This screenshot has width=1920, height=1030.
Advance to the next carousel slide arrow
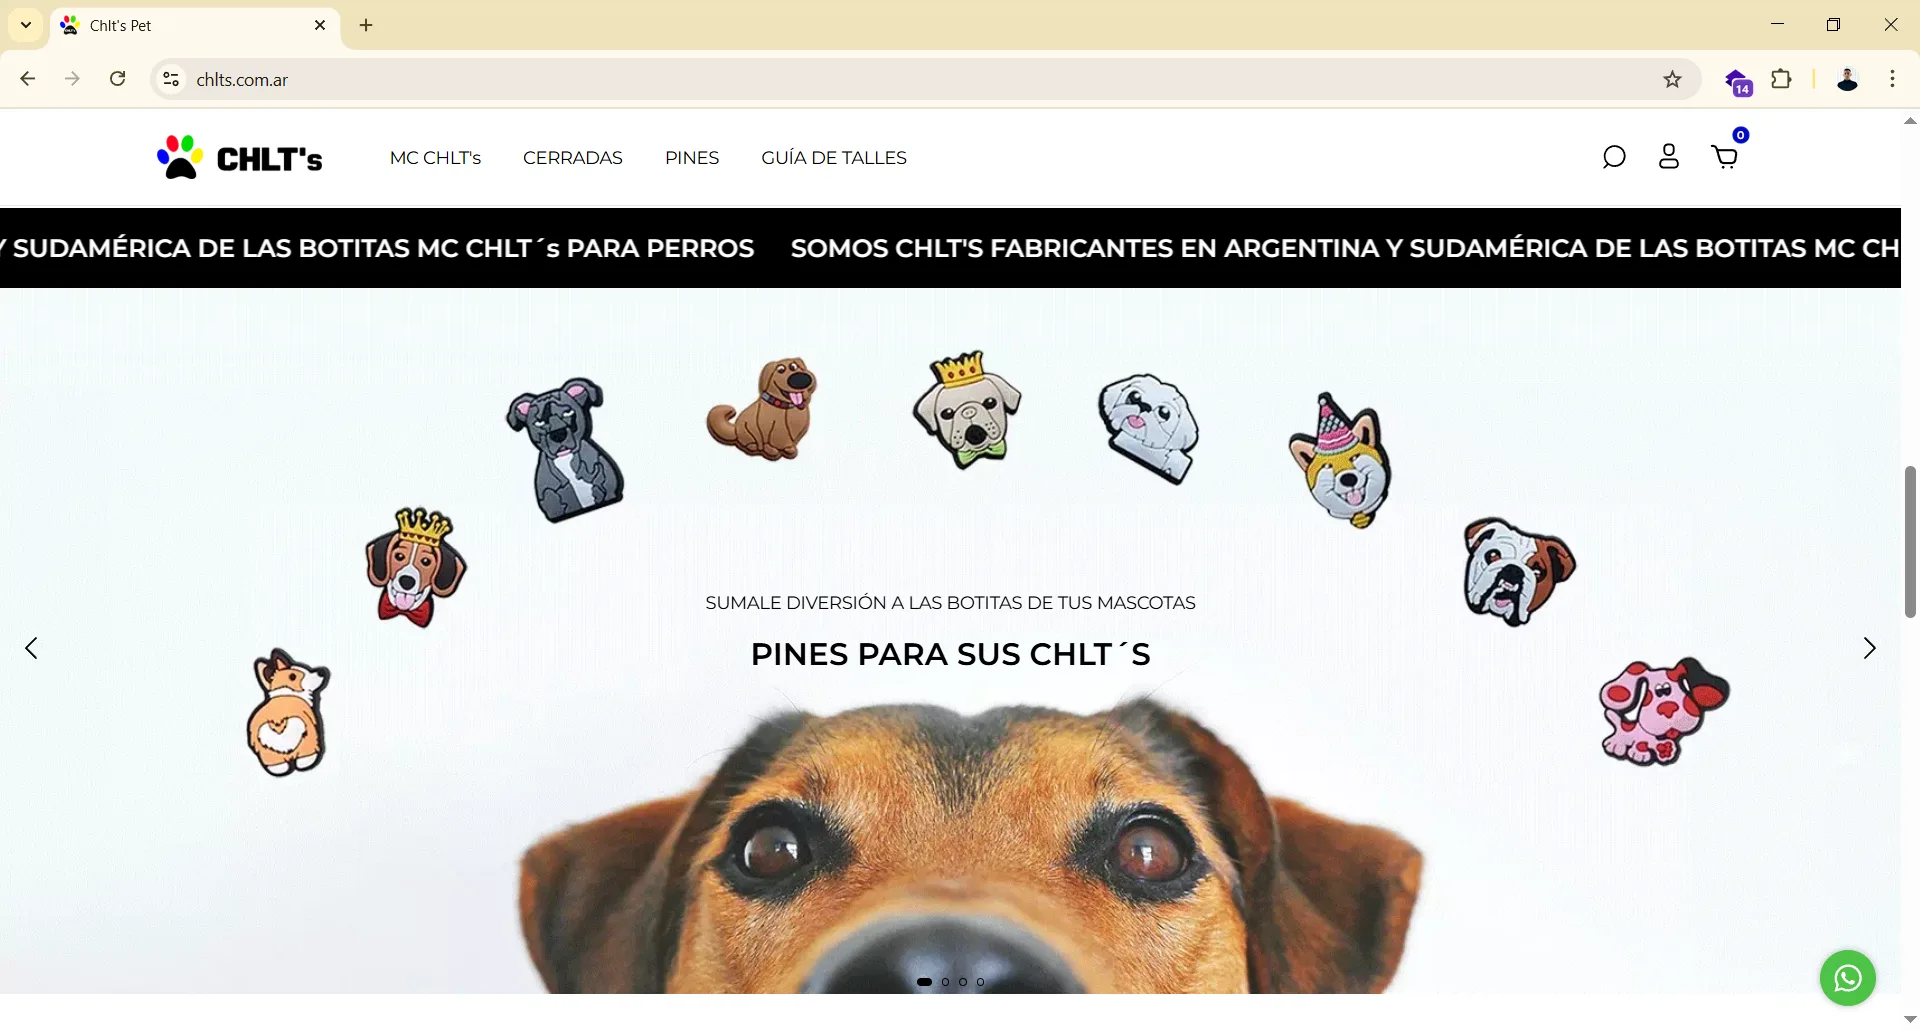coord(1869,648)
